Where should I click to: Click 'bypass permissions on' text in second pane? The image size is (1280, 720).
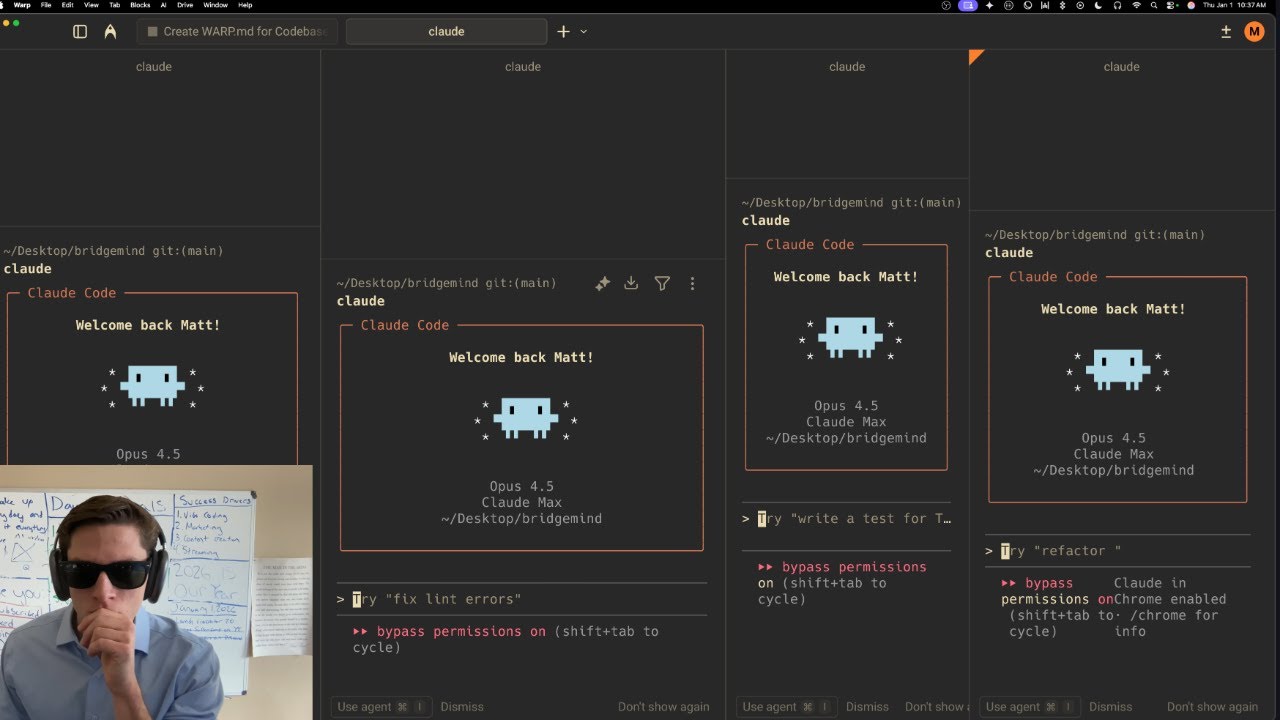pos(463,632)
